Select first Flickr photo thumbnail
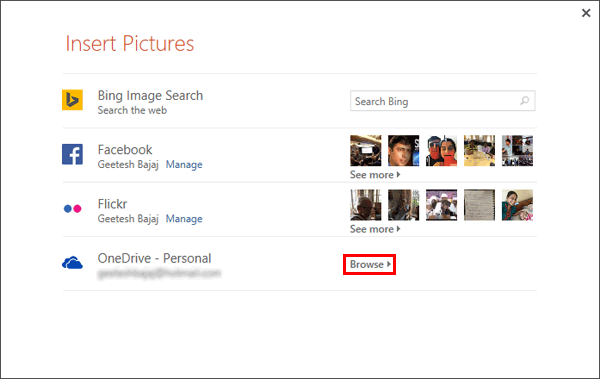This screenshot has height=379, width=600. tap(366, 205)
